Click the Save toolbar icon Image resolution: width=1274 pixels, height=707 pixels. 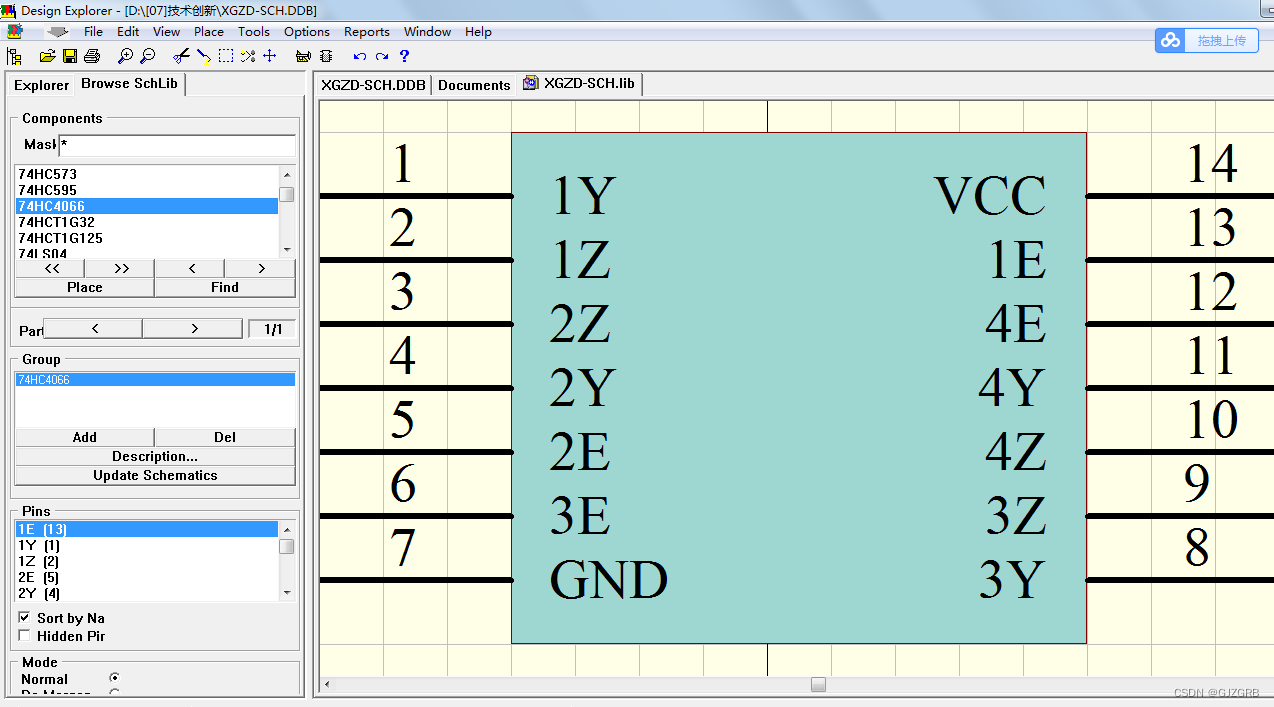click(x=69, y=56)
